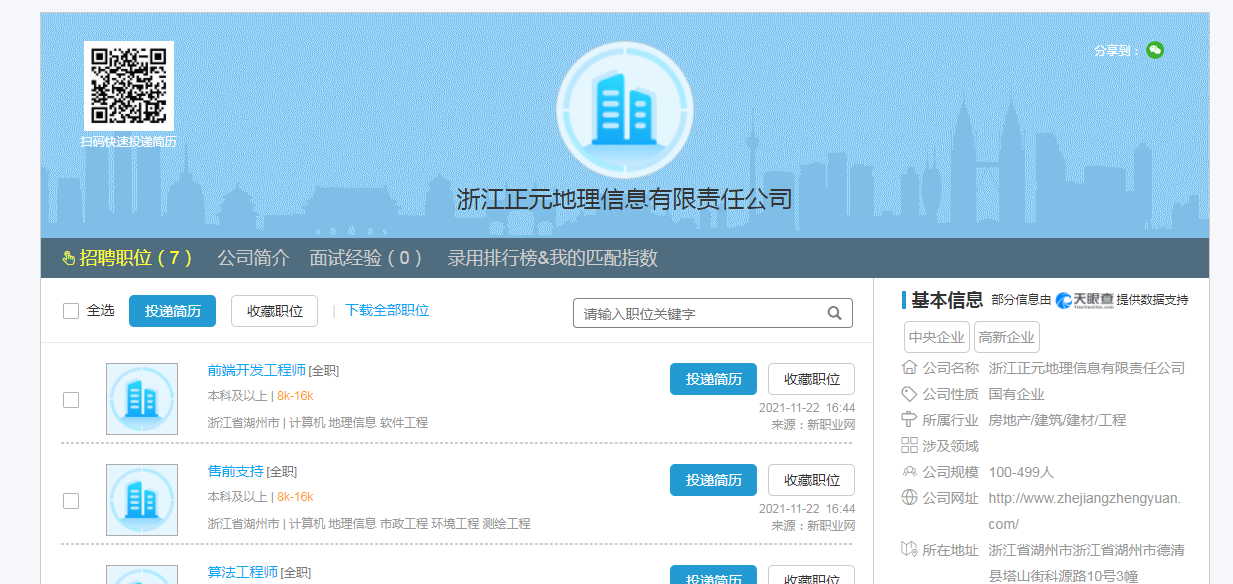The width and height of the screenshot is (1233, 584).
Task: Click the 下载全部职位 link
Action: (387, 311)
